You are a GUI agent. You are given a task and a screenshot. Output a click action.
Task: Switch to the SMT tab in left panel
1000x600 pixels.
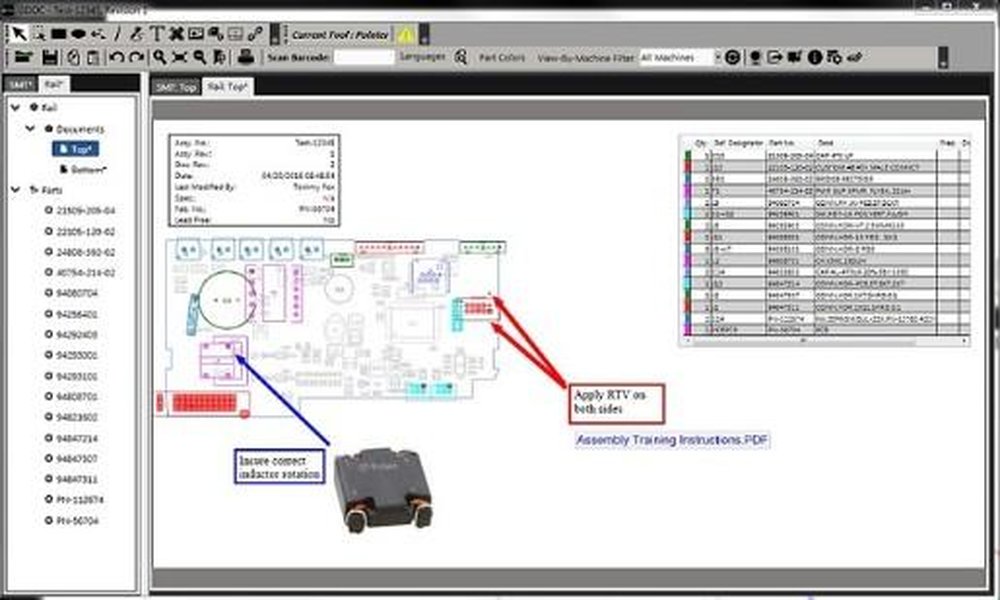[x=18, y=84]
